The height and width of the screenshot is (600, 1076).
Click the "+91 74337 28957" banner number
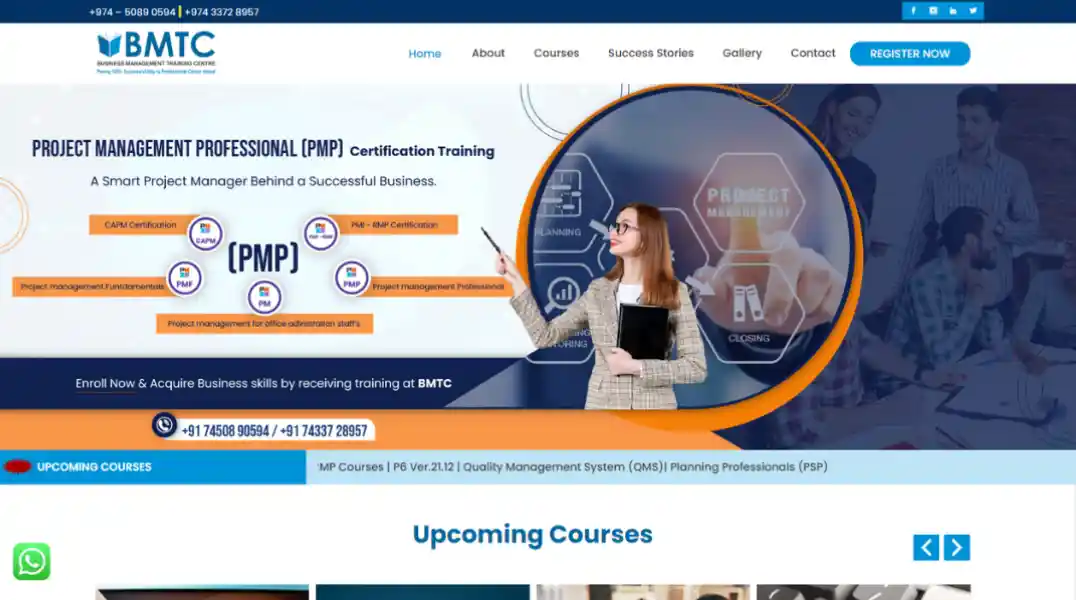point(323,431)
